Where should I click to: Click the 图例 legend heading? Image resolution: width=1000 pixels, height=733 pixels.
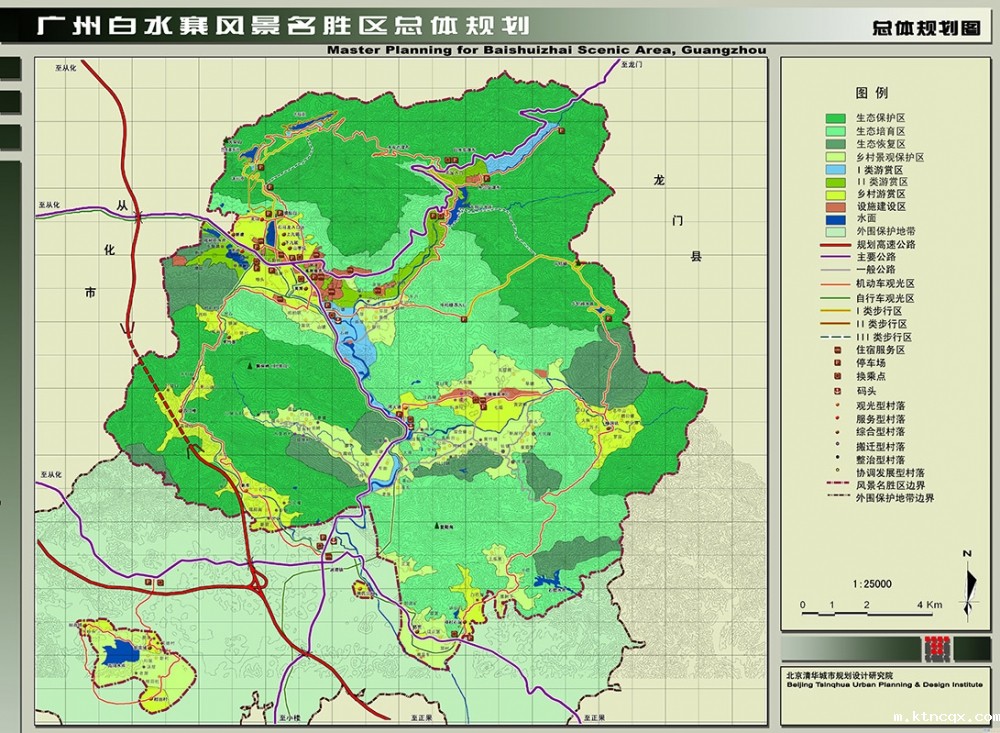click(x=871, y=92)
